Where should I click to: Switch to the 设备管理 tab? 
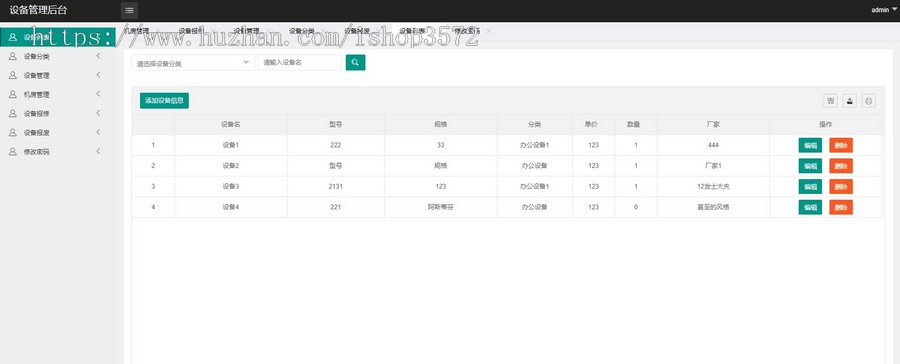(246, 31)
